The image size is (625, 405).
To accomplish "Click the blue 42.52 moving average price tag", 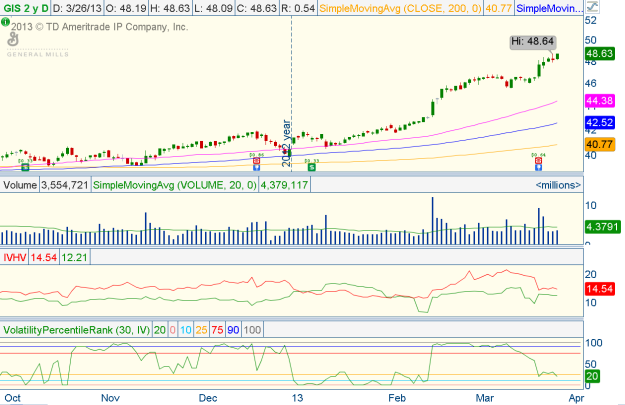I will click(x=600, y=123).
